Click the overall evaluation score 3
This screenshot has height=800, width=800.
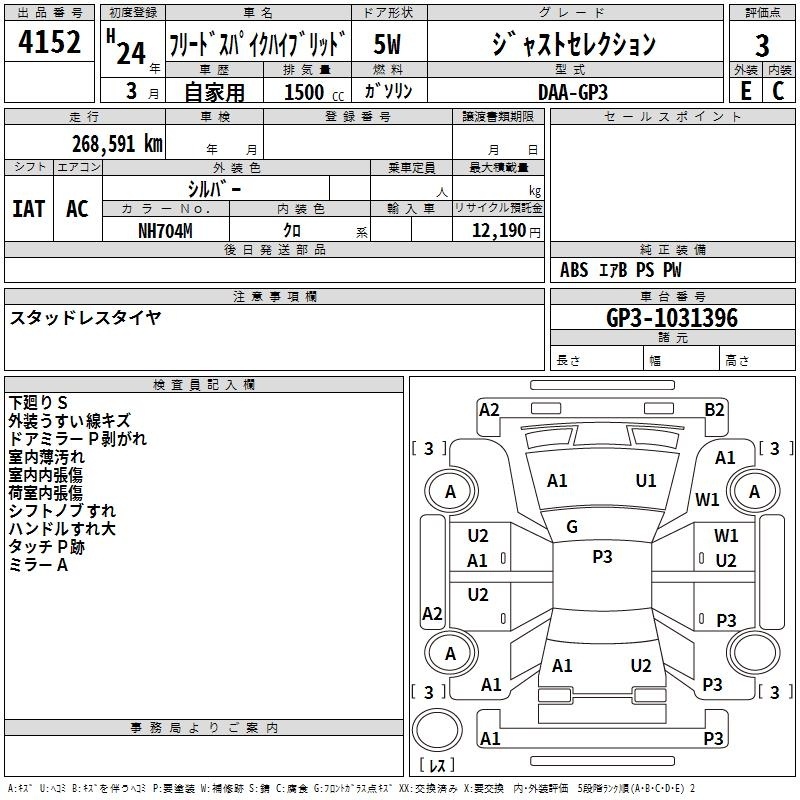tap(762, 45)
